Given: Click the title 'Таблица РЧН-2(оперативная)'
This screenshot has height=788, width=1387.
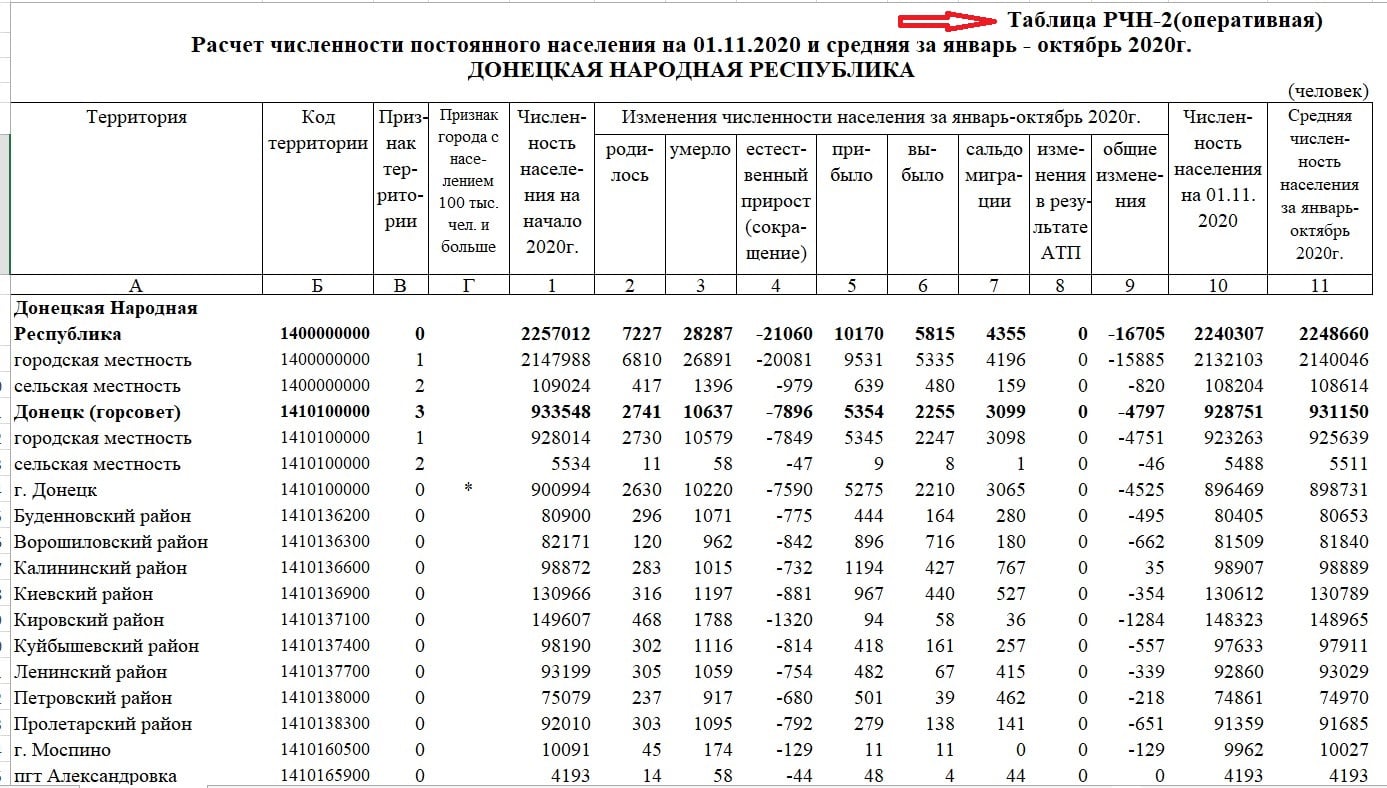Looking at the screenshot, I should pos(1165,20).
